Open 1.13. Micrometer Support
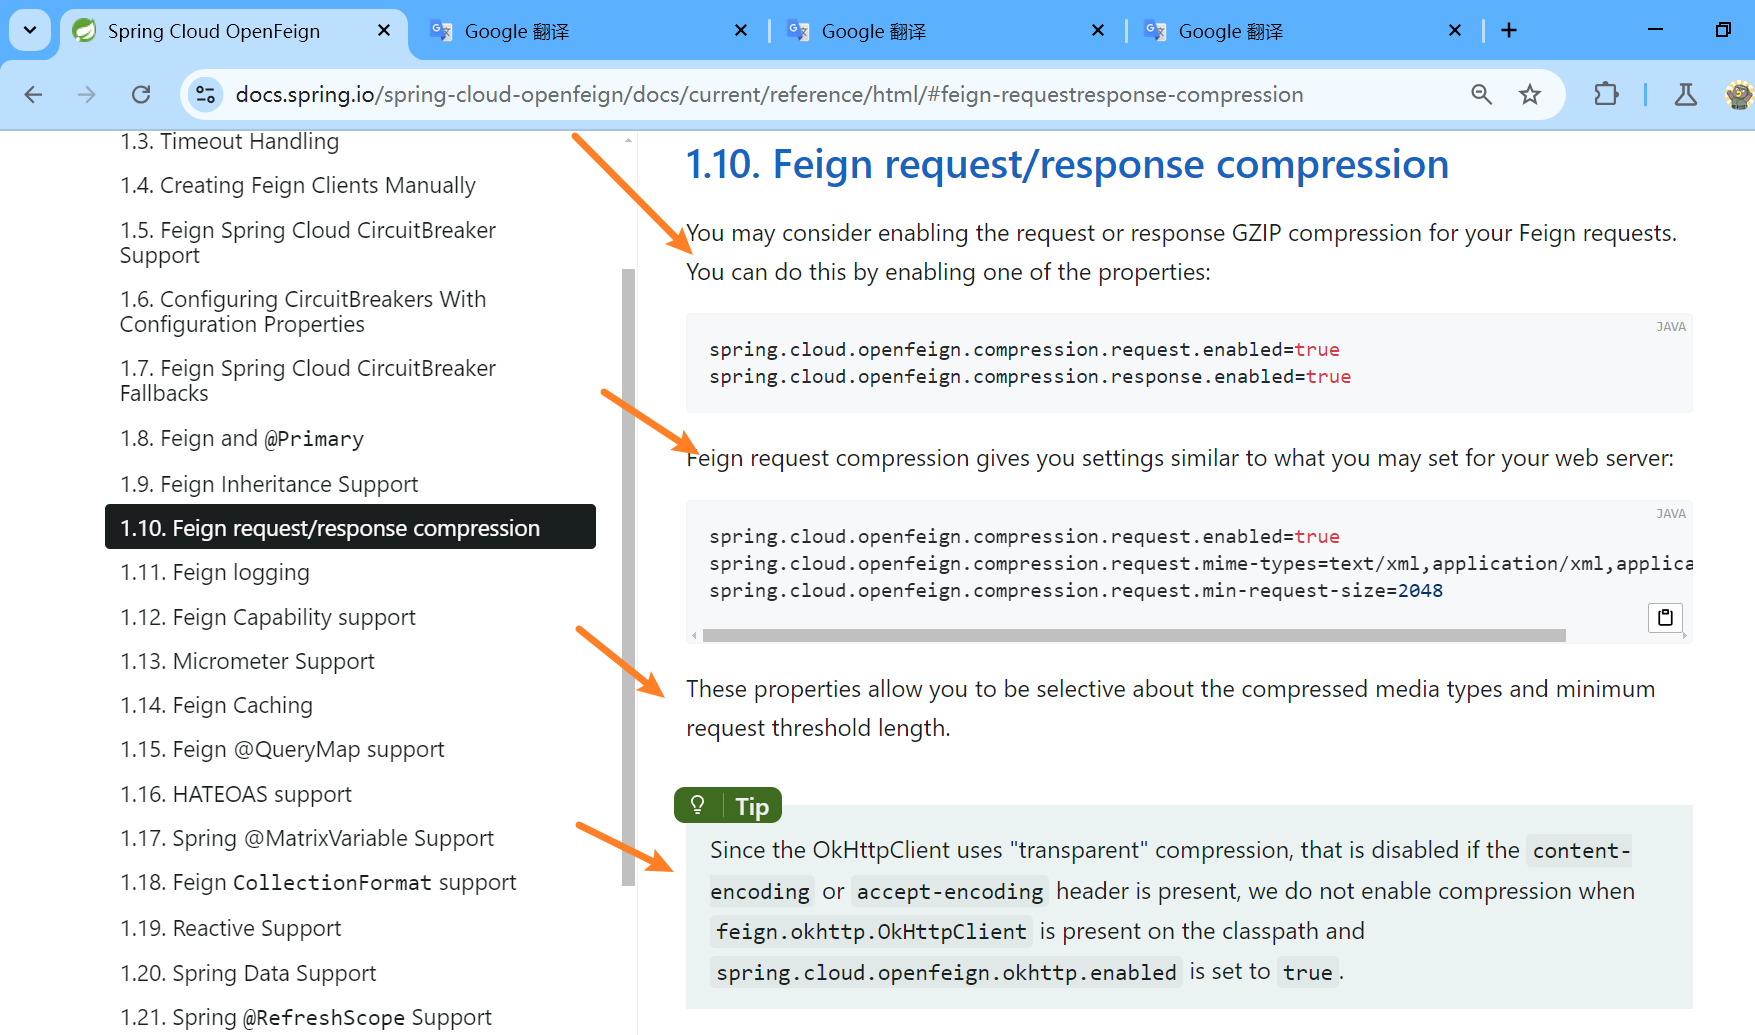Viewport: 1755px width, 1035px height. point(247,661)
